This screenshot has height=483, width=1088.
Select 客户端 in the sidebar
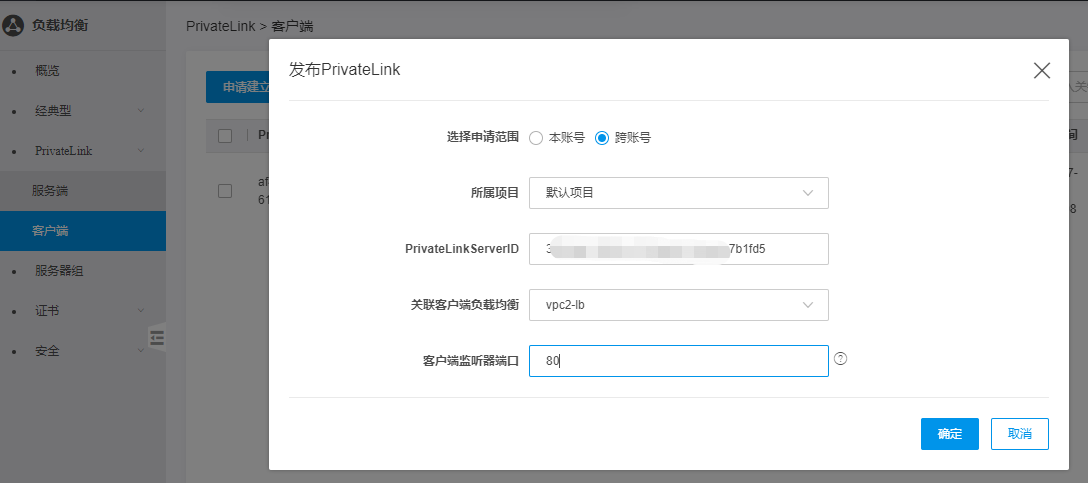point(83,231)
